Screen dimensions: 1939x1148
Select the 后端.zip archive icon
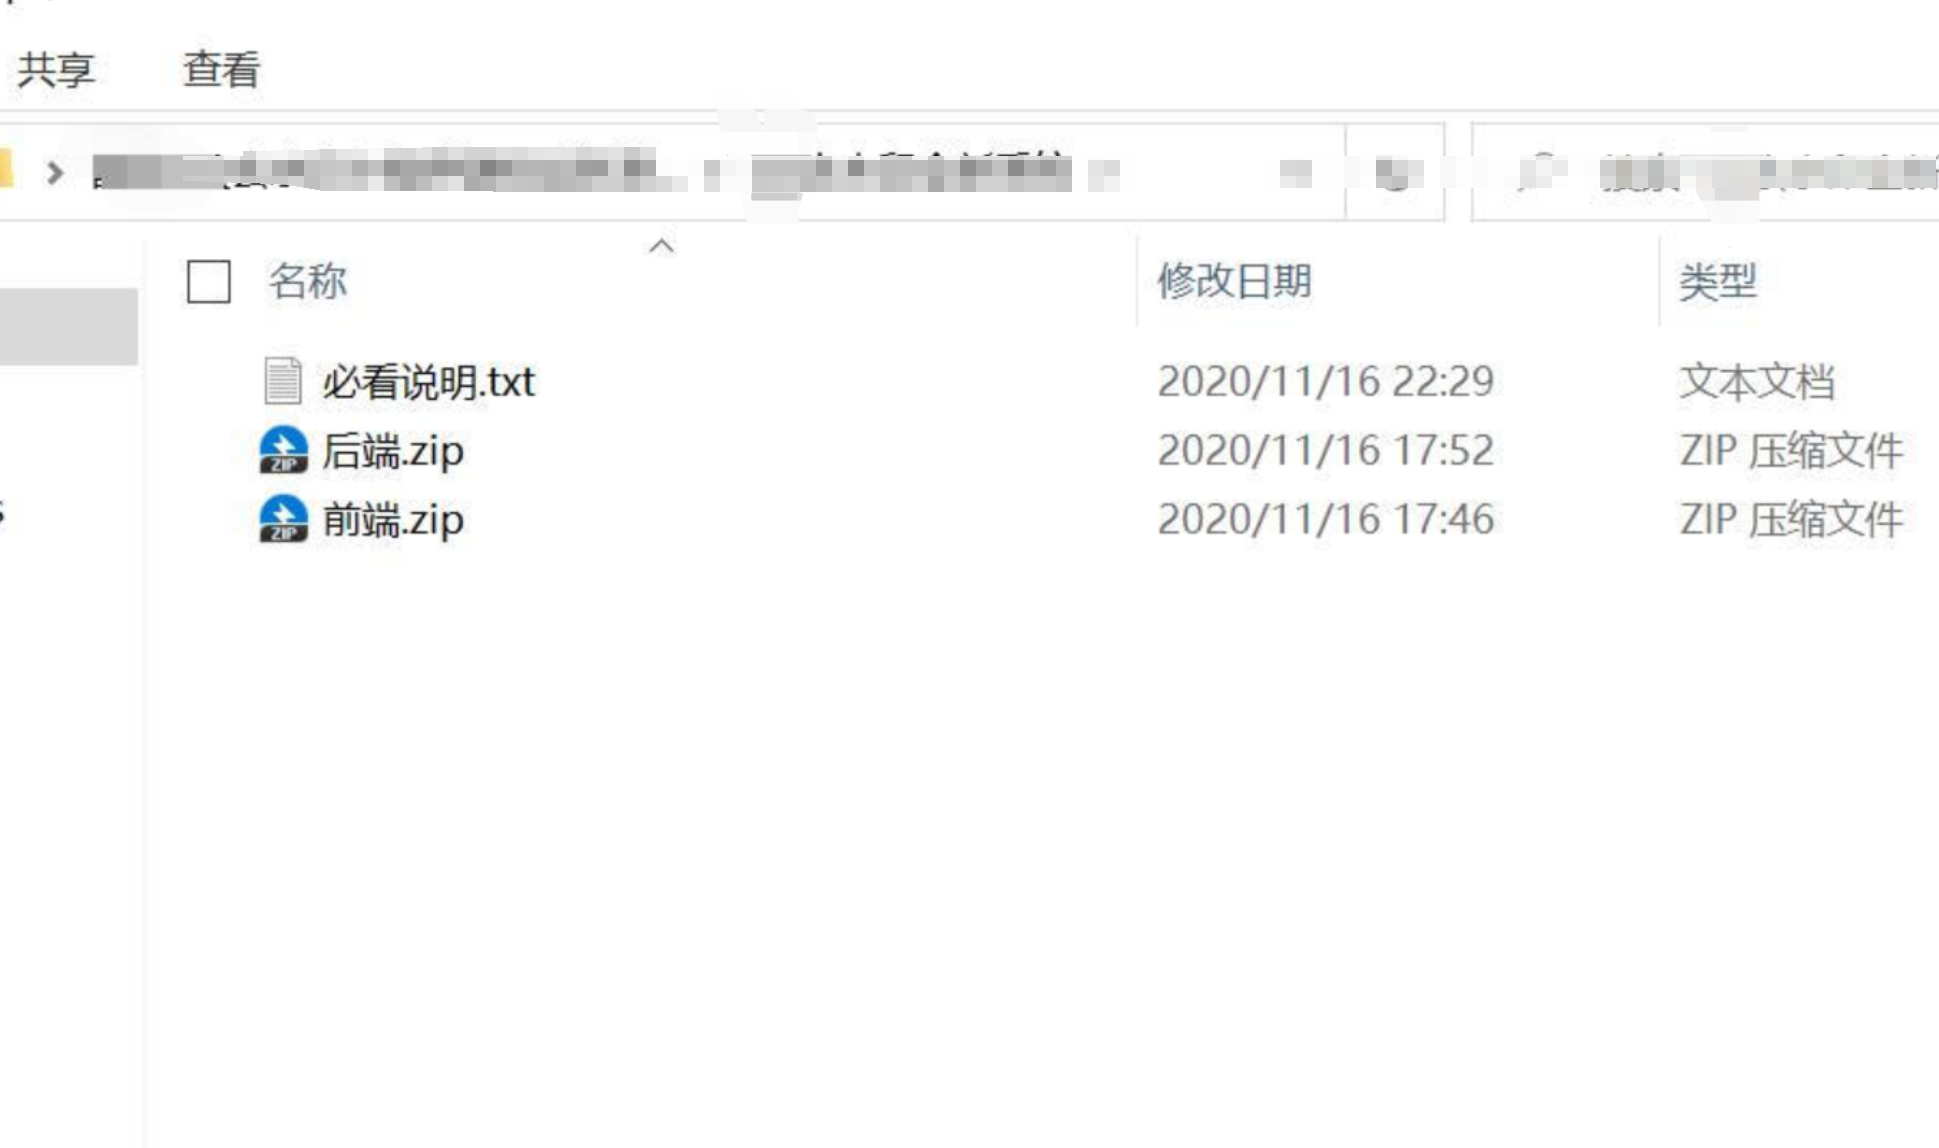283,450
